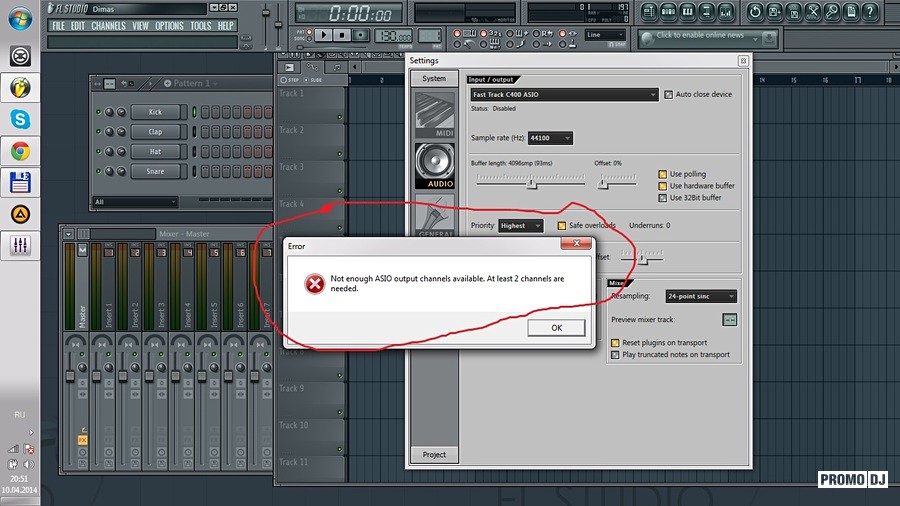Image resolution: width=900 pixels, height=506 pixels.
Task: Open the Sample rate 44100 dropdown
Action: pyautogui.click(x=550, y=138)
